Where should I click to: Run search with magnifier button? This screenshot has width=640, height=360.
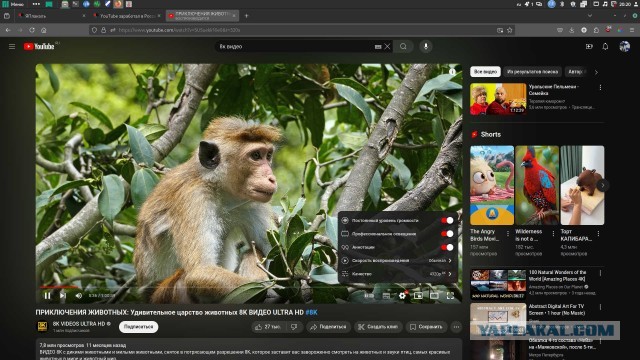point(403,47)
